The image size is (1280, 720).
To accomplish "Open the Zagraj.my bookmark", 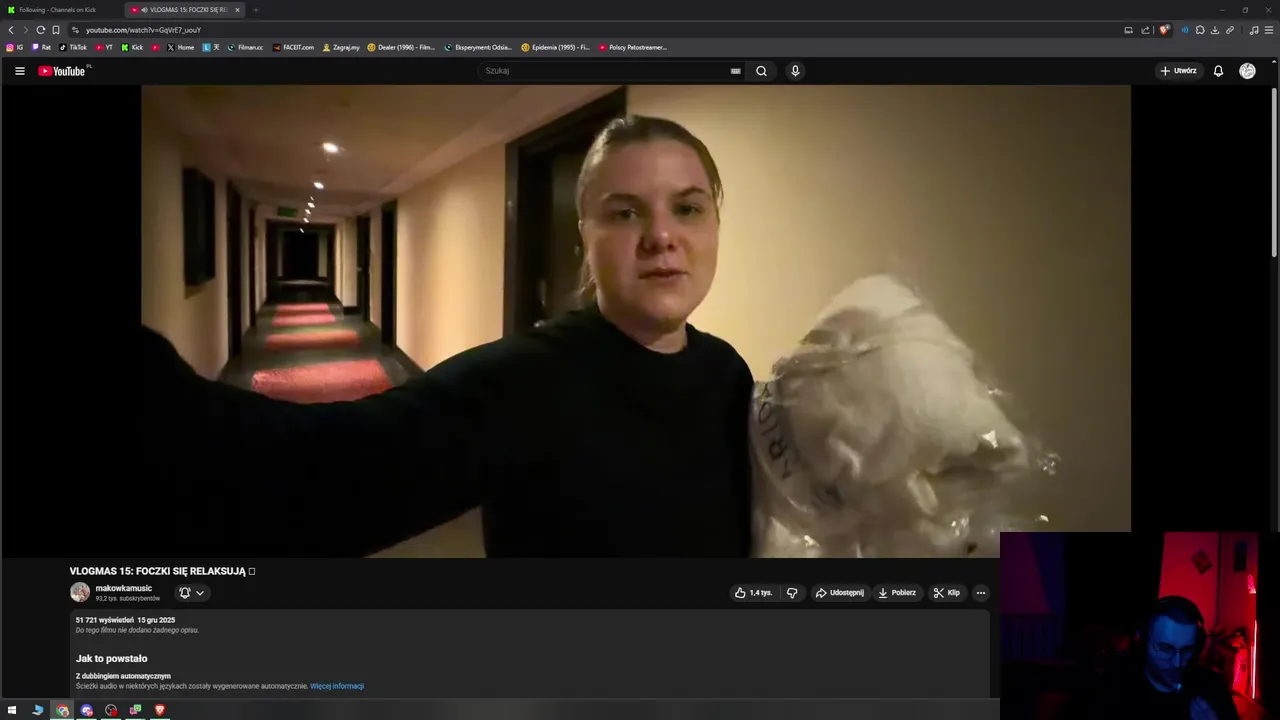I will [341, 47].
